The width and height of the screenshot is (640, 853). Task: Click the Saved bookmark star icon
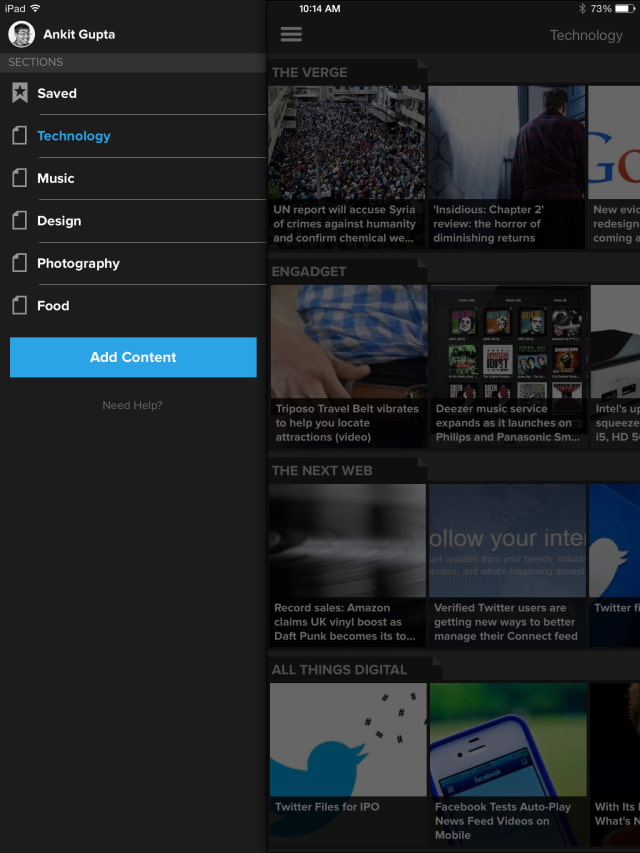coord(20,93)
